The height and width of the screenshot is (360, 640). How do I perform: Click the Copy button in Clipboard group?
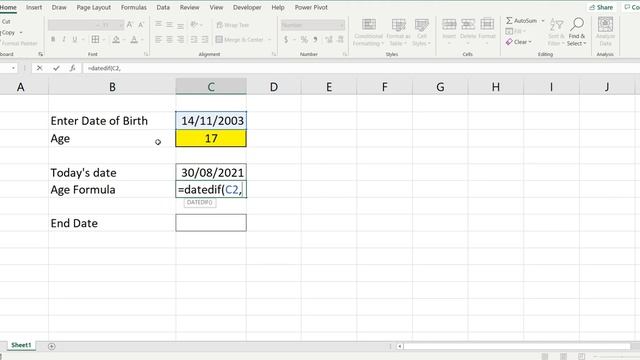[9, 32]
